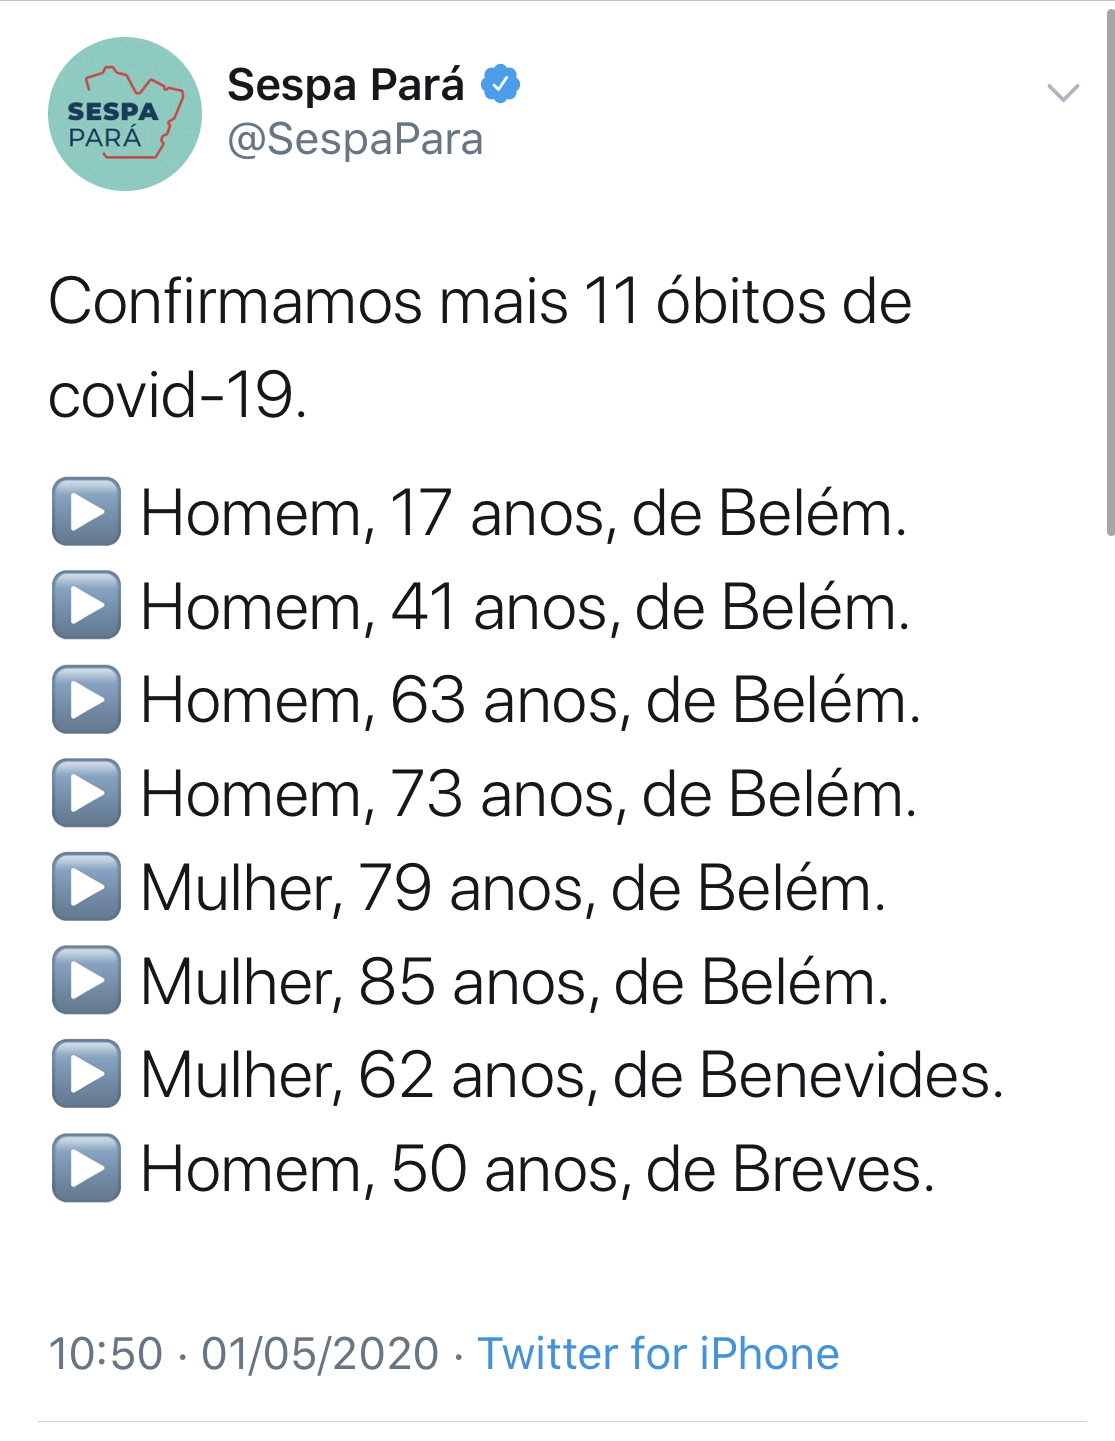This screenshot has height=1441, width=1115.
Task: Open the Twitter for iPhone link
Action: tap(658, 1353)
